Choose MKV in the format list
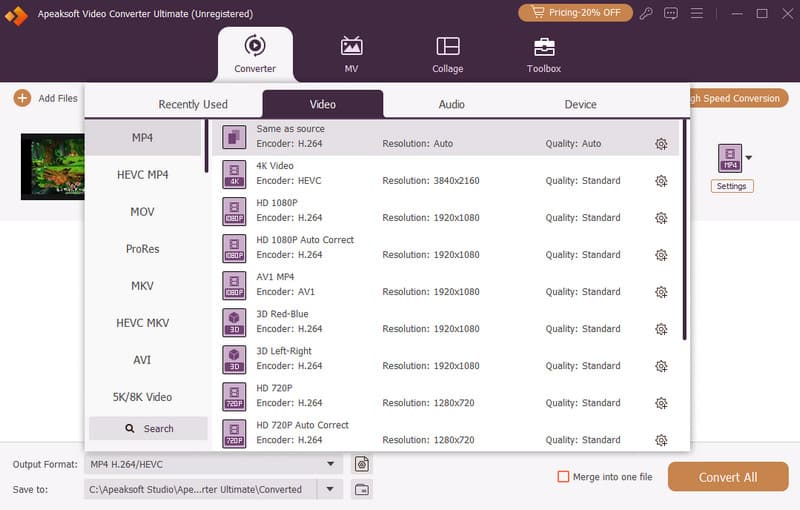The width and height of the screenshot is (800, 510). 142,286
